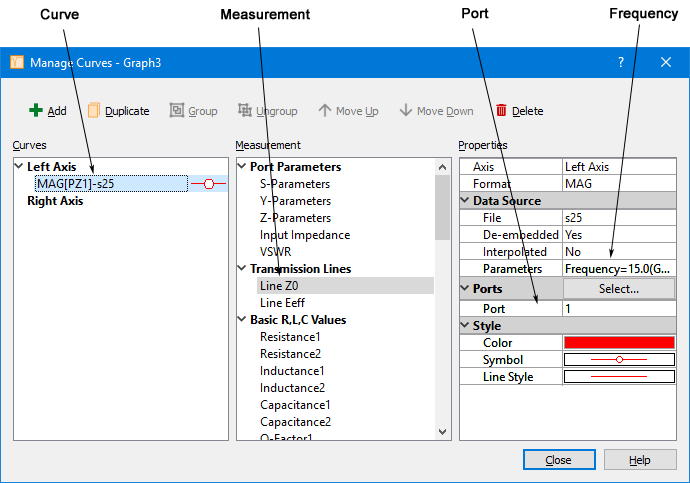Collapse the Transmission Lines group
Screen dimensions: 690x483
(x=242, y=268)
